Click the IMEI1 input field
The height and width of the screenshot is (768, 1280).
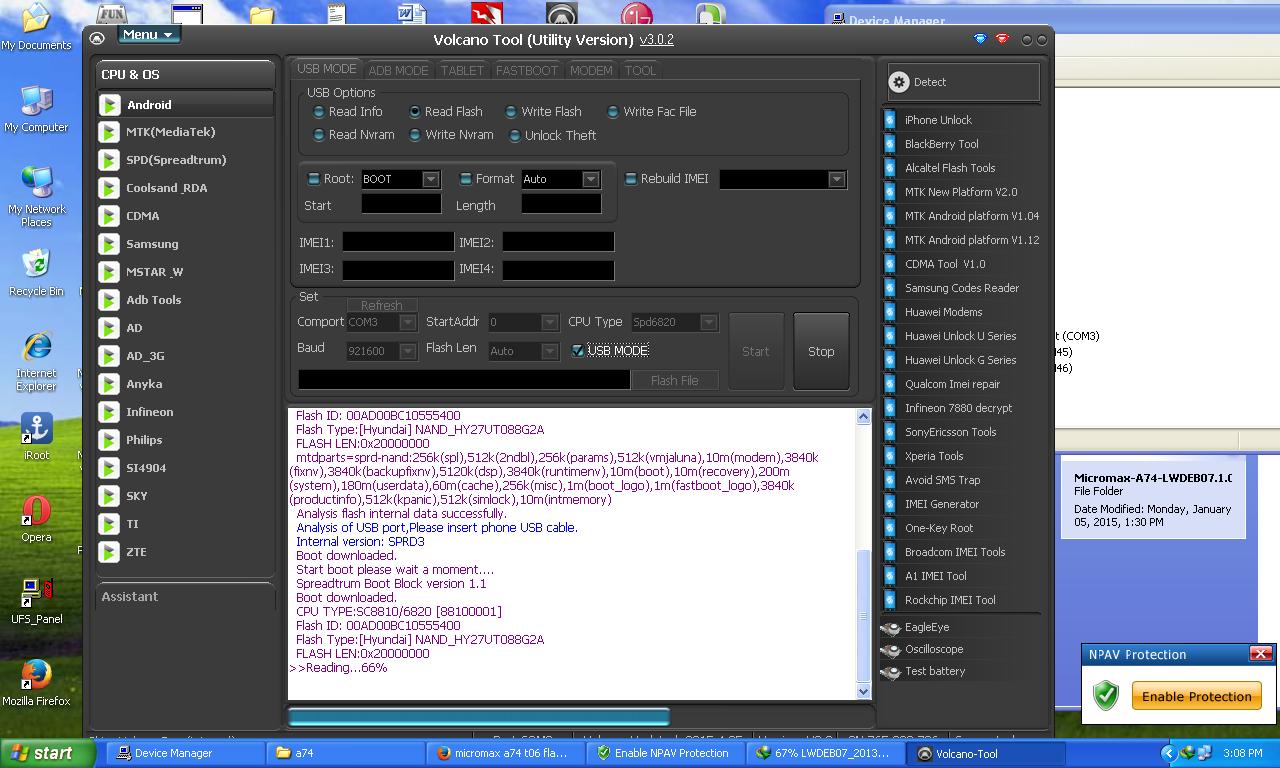(x=398, y=242)
